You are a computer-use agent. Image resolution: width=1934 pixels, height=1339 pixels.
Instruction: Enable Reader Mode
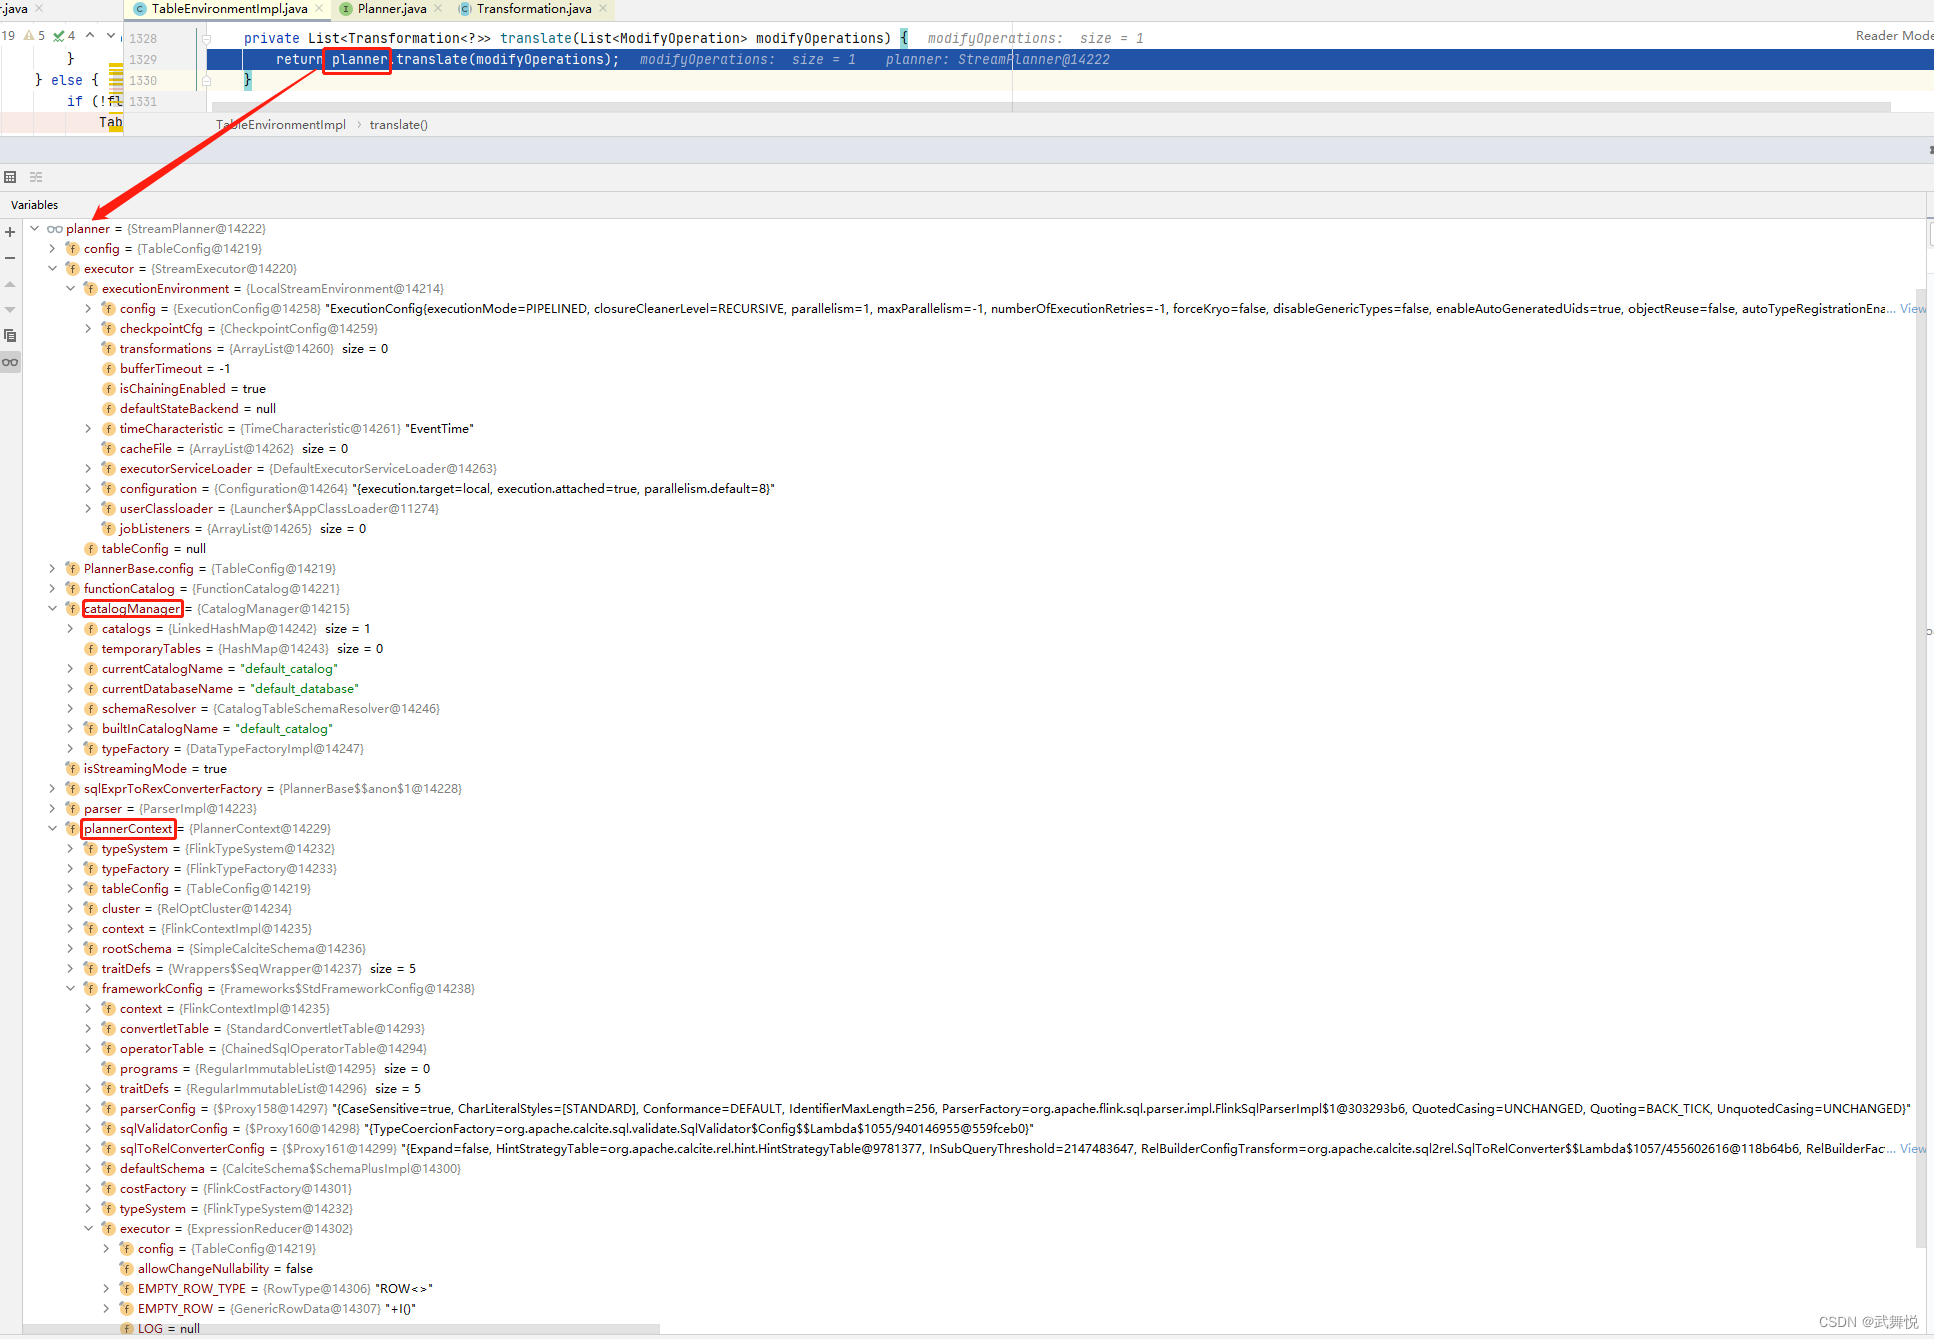click(1893, 34)
